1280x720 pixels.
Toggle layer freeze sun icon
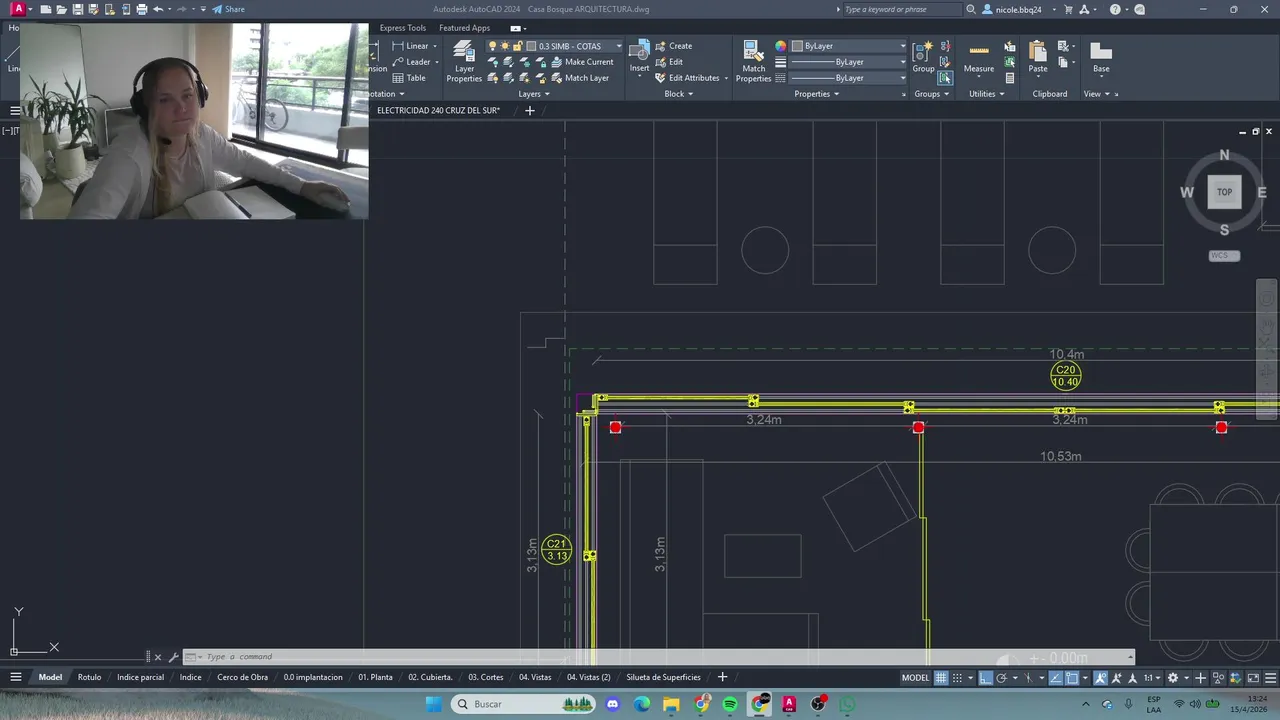pos(505,46)
